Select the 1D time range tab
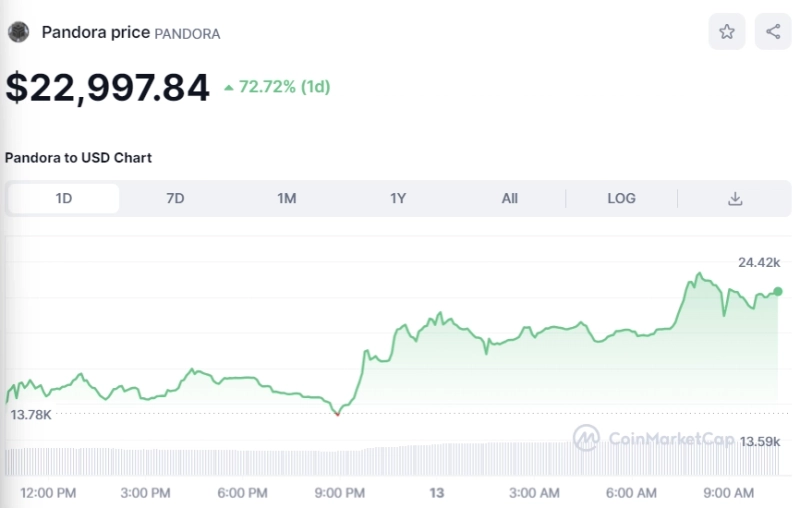This screenshot has width=800, height=508. click(63, 198)
